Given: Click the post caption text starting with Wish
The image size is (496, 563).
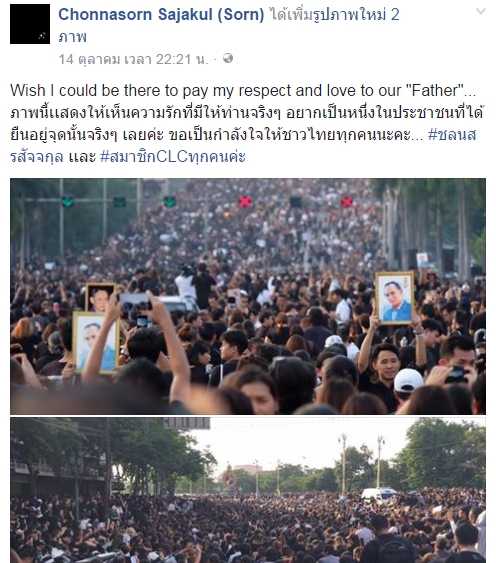Looking at the screenshot, I should (x=247, y=124).
